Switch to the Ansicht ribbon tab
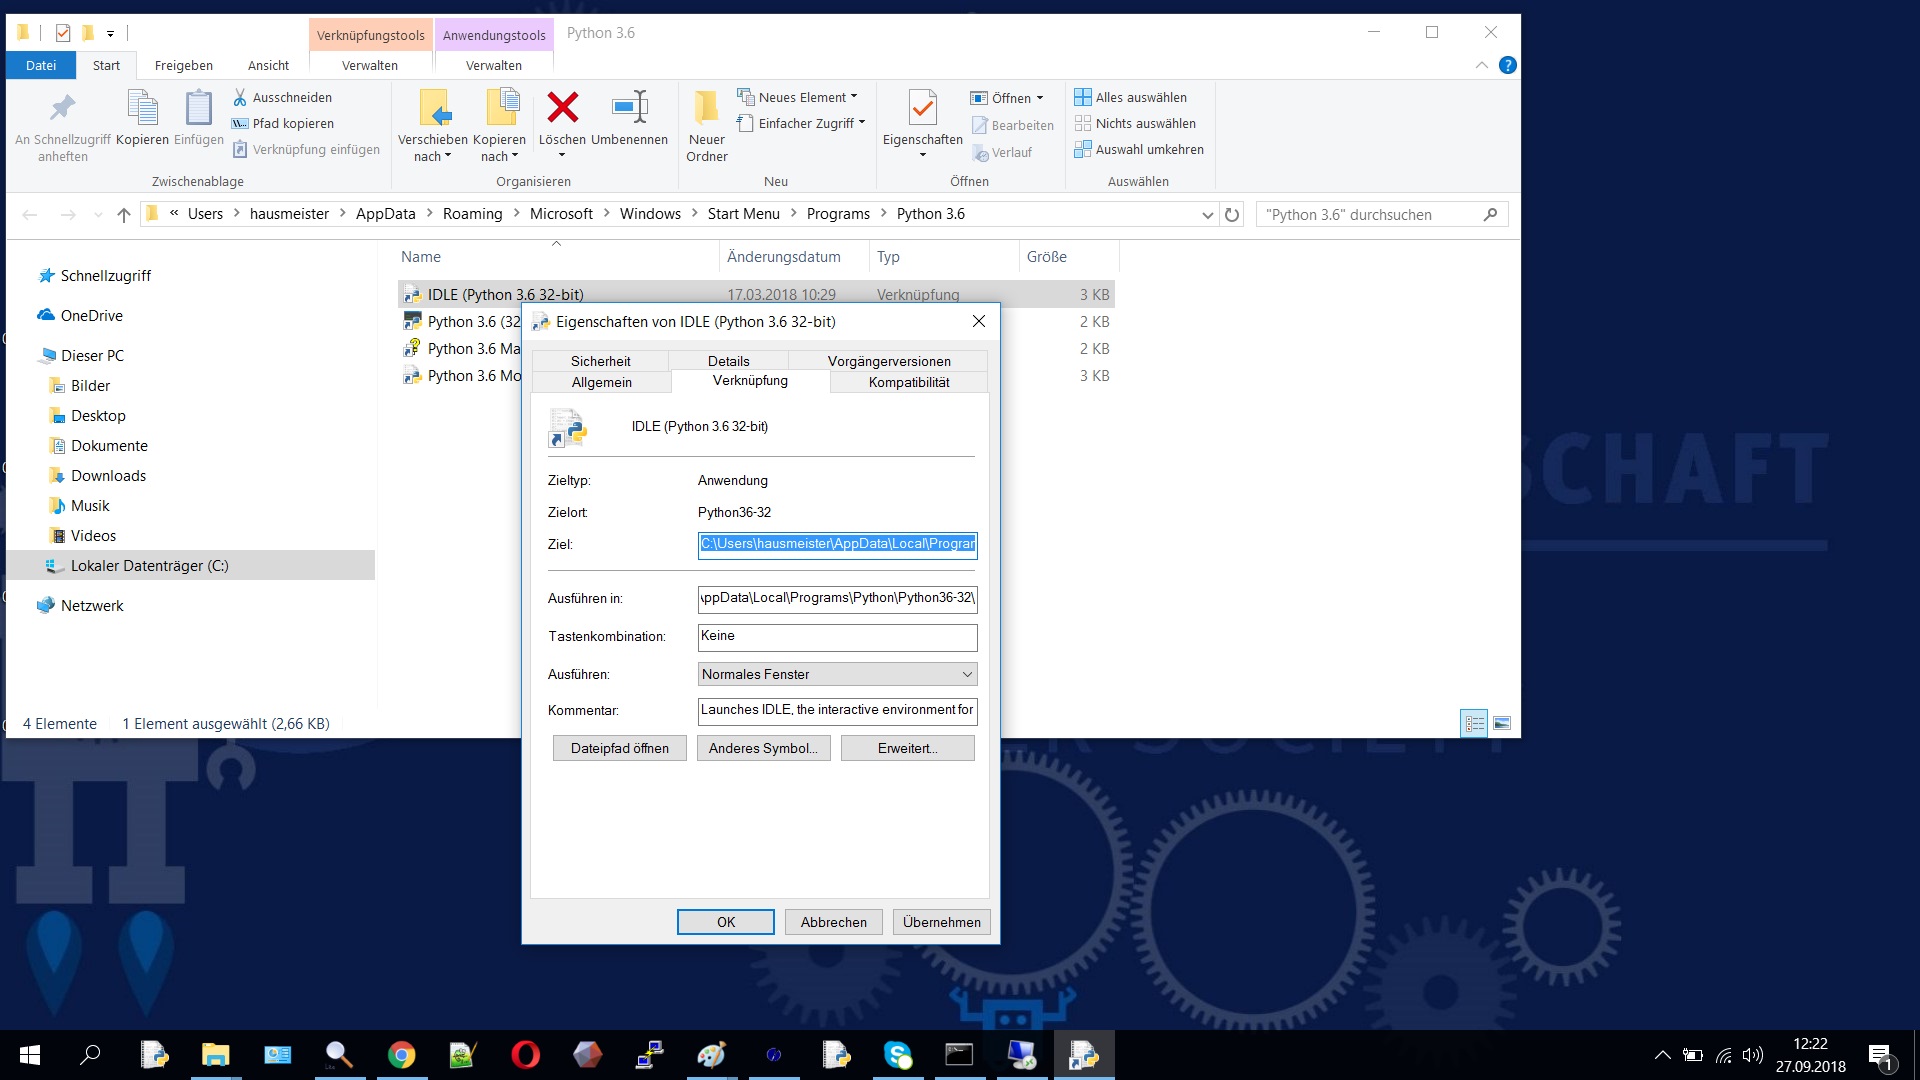Image resolution: width=1920 pixels, height=1080 pixels. 268,65
